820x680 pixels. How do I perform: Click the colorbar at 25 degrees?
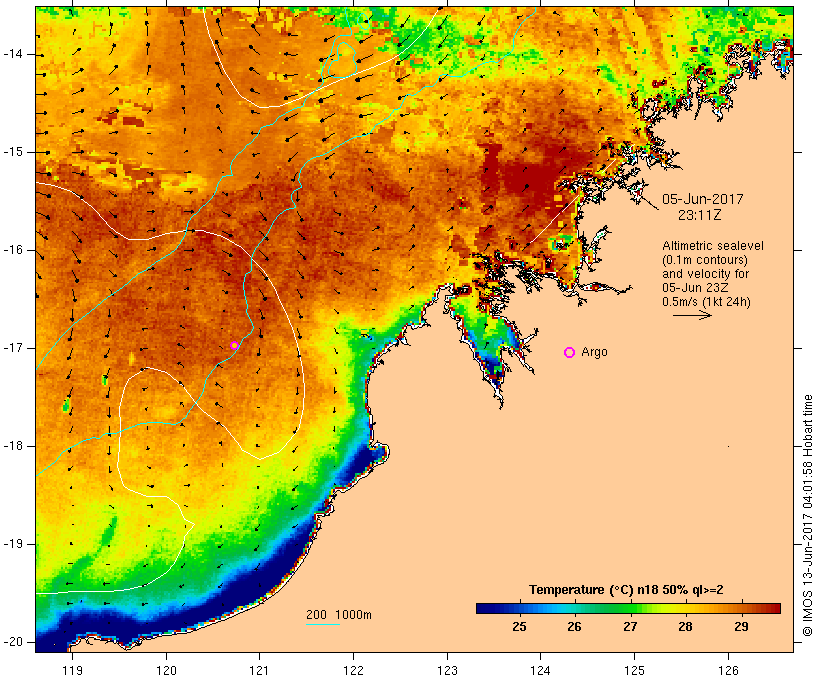pos(519,608)
